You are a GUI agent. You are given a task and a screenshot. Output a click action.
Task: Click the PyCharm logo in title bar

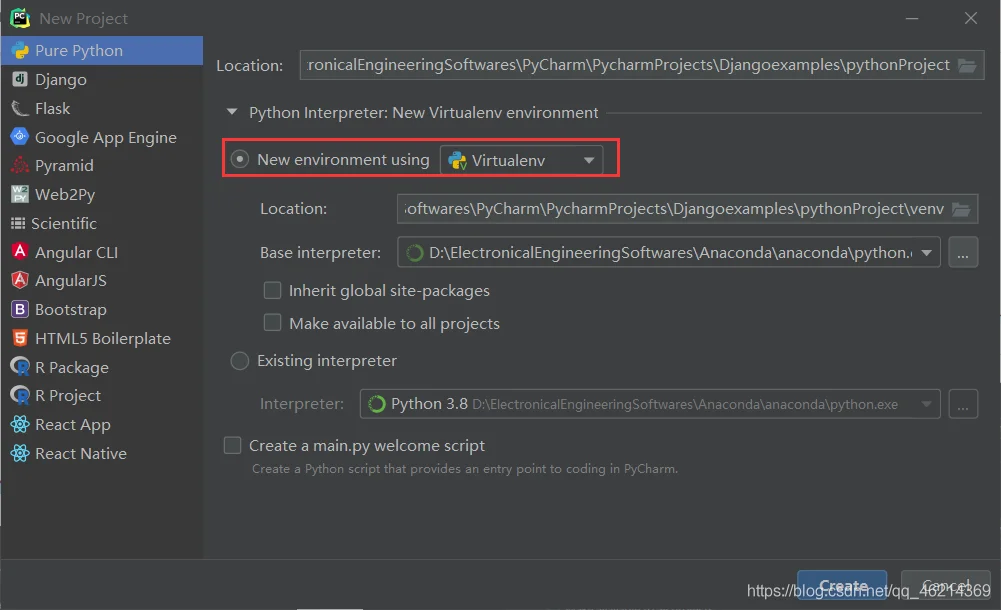tap(20, 18)
